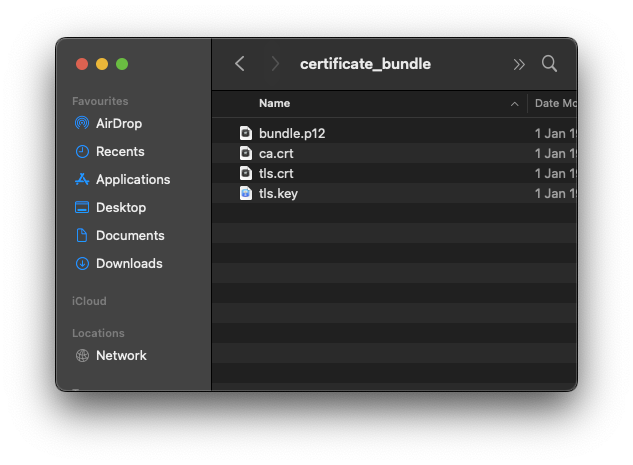Click the Recents clock icon
This screenshot has height=465, width=633.
[x=82, y=151]
